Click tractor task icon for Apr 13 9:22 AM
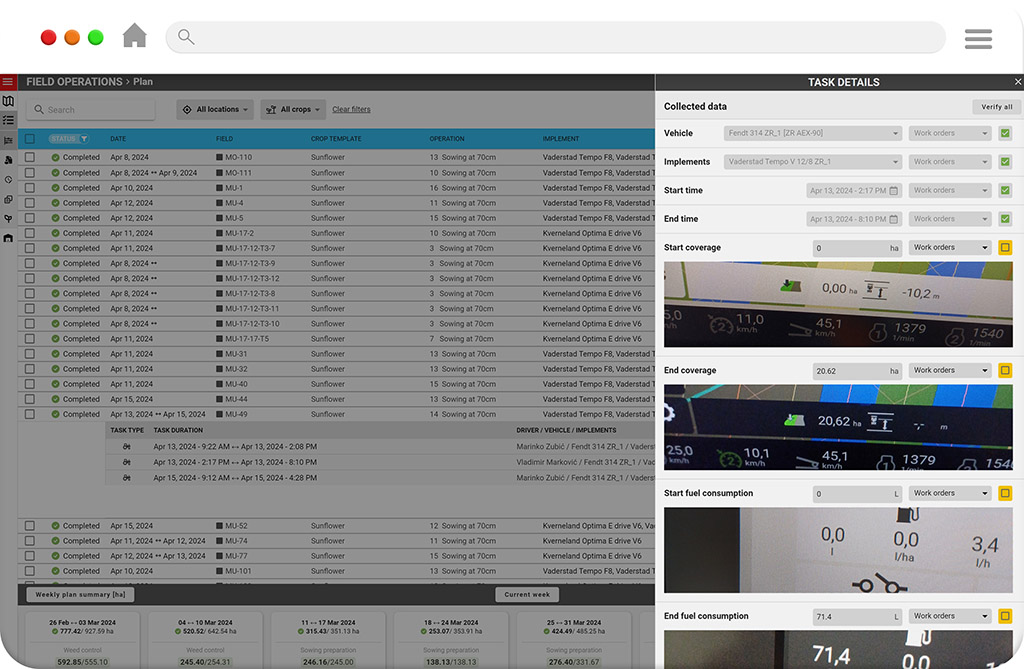1024x669 pixels. 127,447
